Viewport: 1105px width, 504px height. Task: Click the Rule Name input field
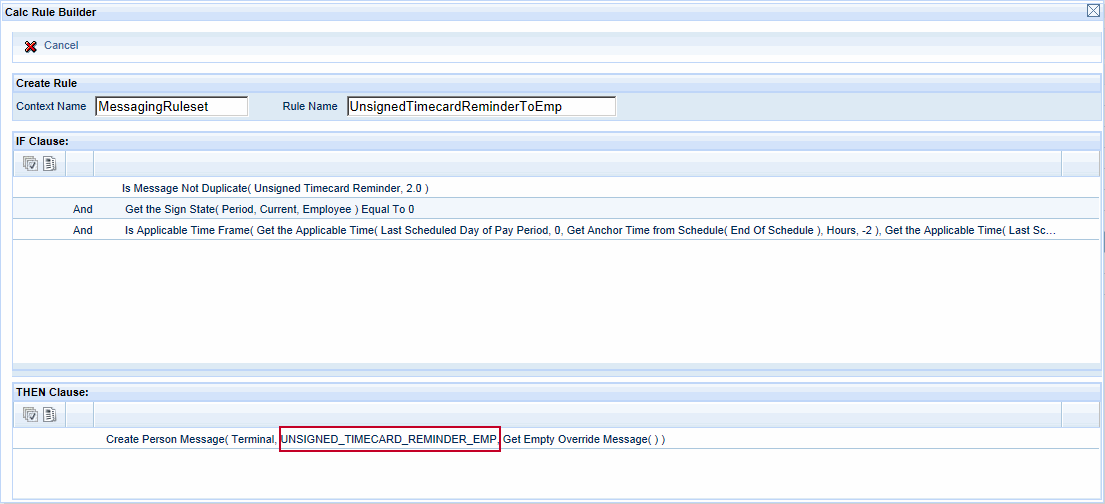pyautogui.click(x=481, y=106)
